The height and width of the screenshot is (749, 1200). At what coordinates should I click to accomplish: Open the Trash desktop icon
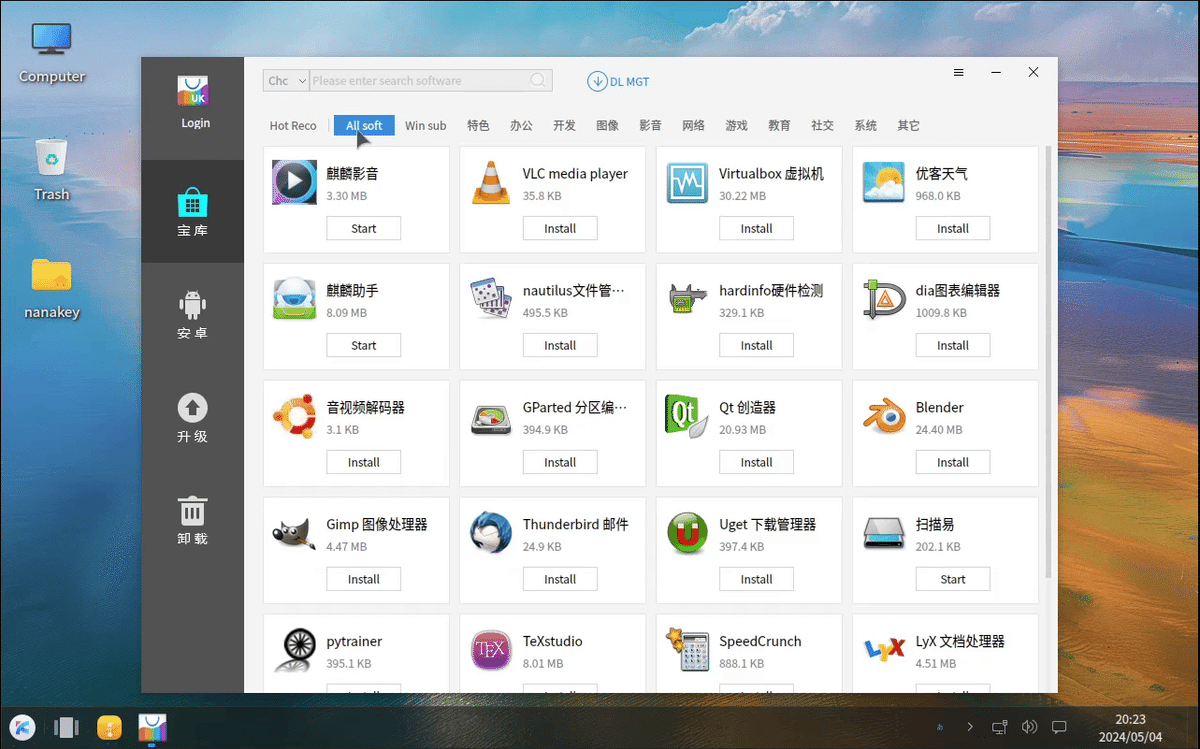[x=52, y=170]
